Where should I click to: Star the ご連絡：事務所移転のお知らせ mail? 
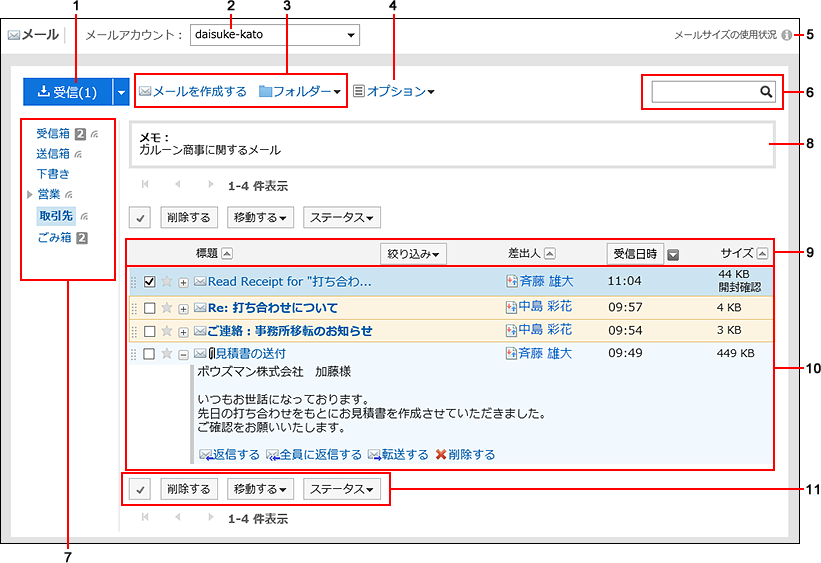(x=167, y=330)
